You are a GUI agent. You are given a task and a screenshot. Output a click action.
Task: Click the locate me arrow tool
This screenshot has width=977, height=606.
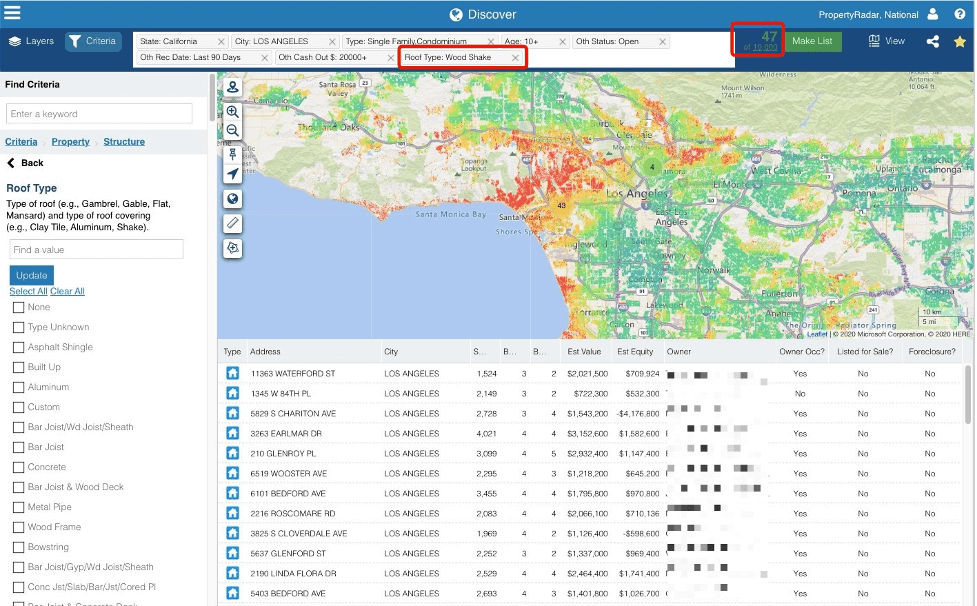tap(232, 174)
